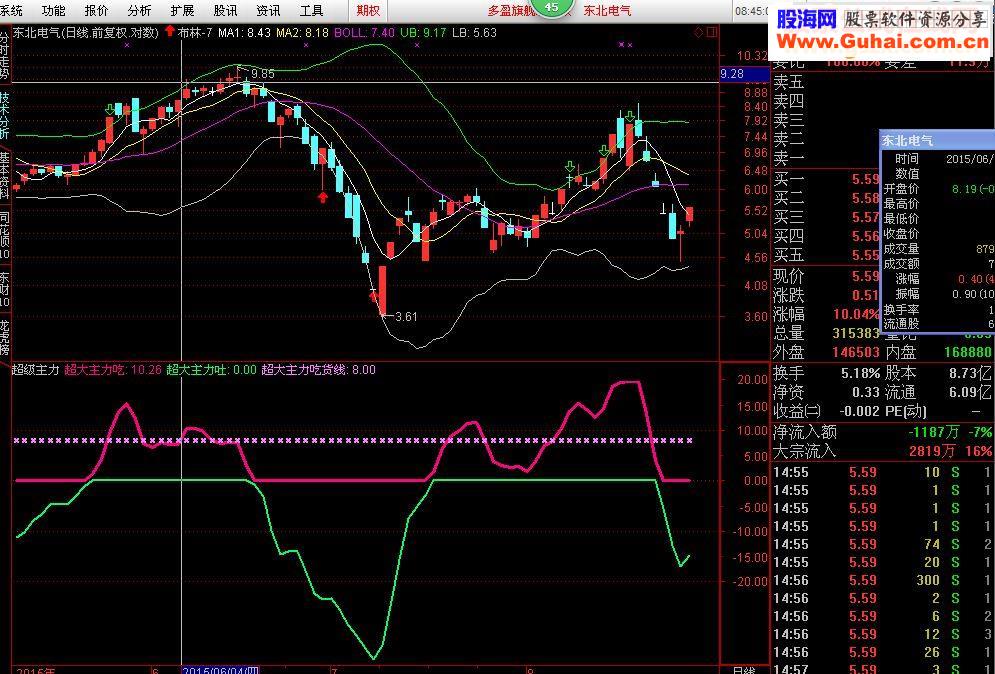Click the MA2: 8.18 label
This screenshot has width=995, height=674.
(x=302, y=32)
